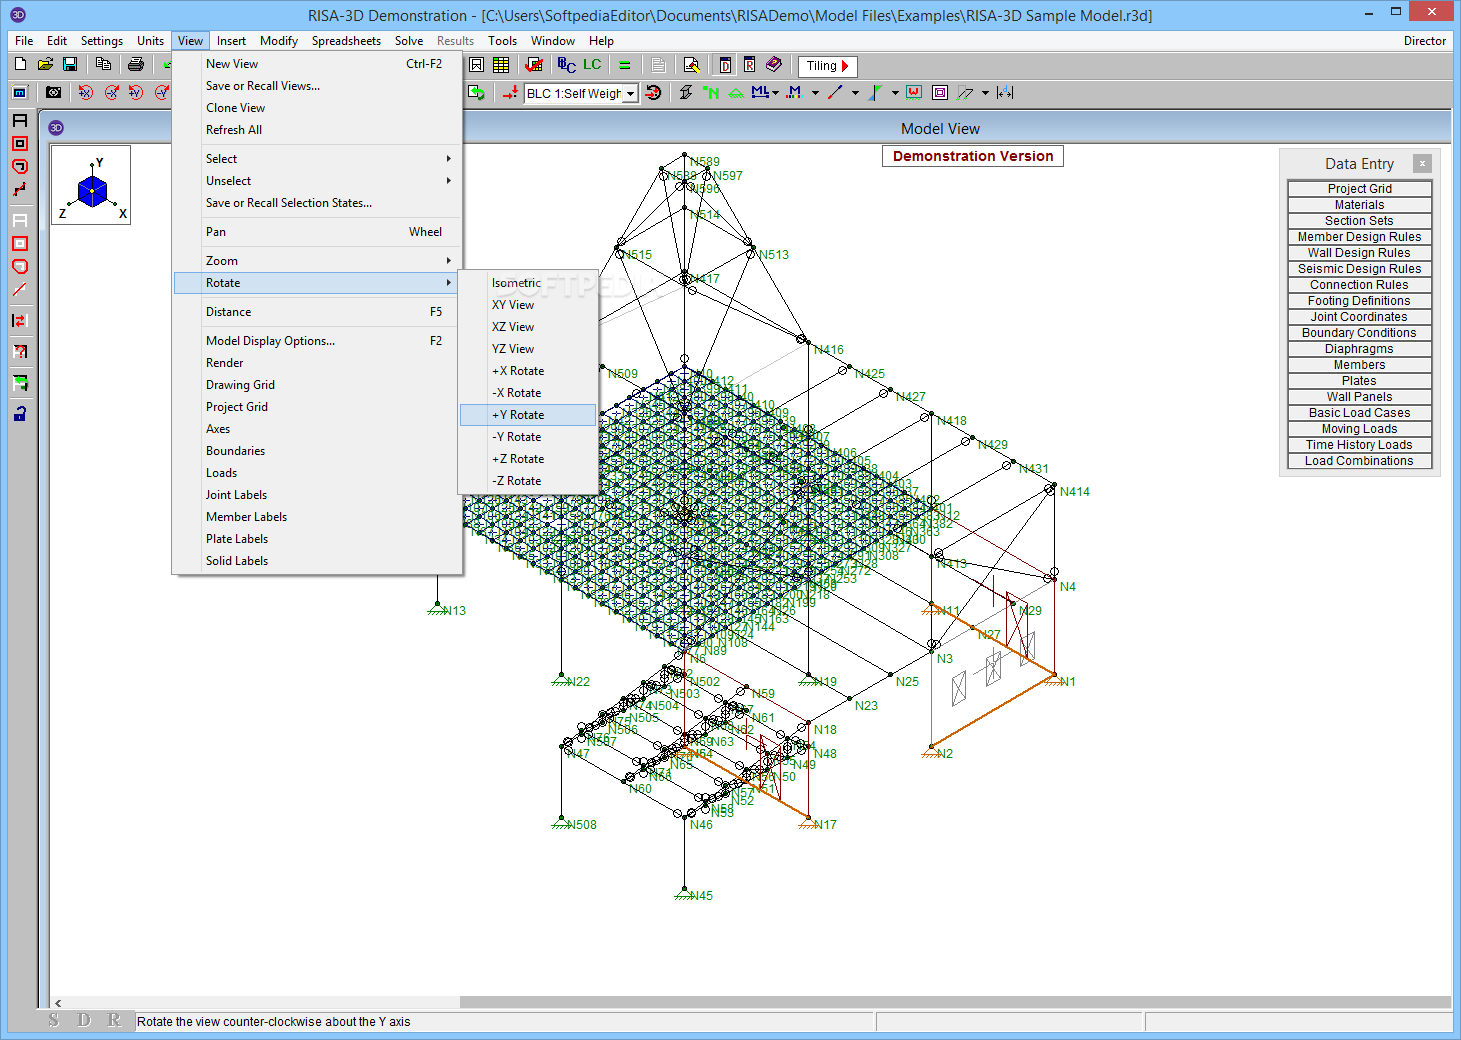Click the Load Combinations button
The image size is (1461, 1040).
[x=1360, y=461]
